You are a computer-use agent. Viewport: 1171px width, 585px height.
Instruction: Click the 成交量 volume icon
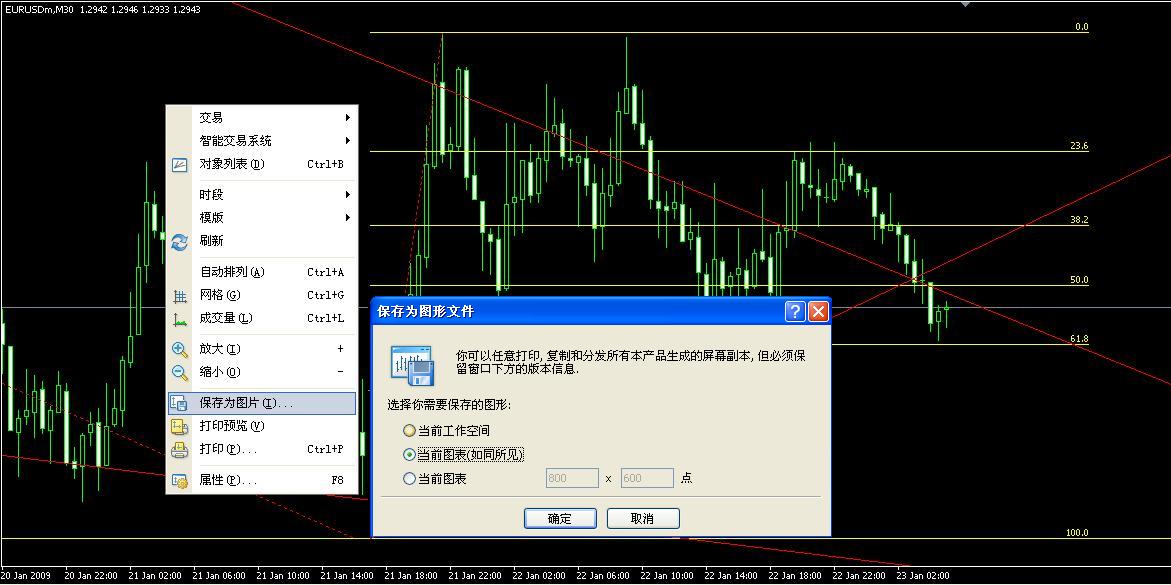pyautogui.click(x=180, y=319)
